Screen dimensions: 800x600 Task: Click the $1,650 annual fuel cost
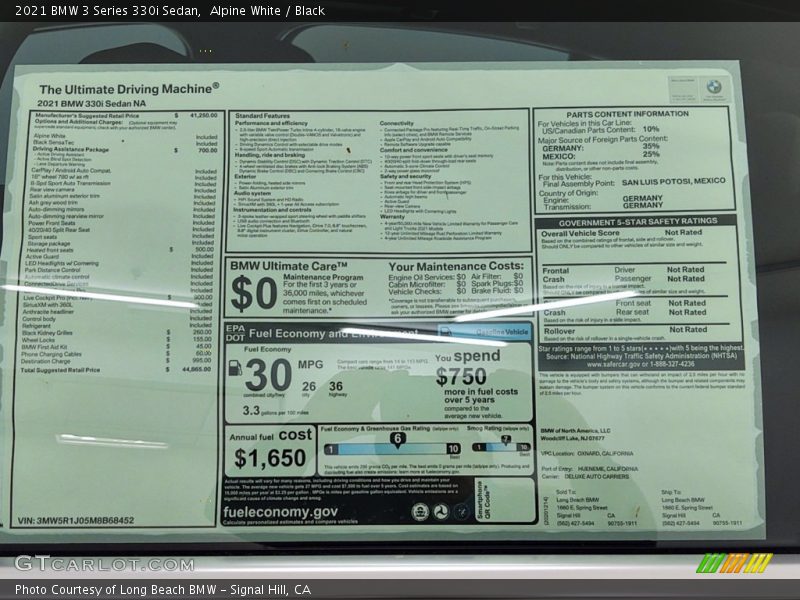point(270,458)
